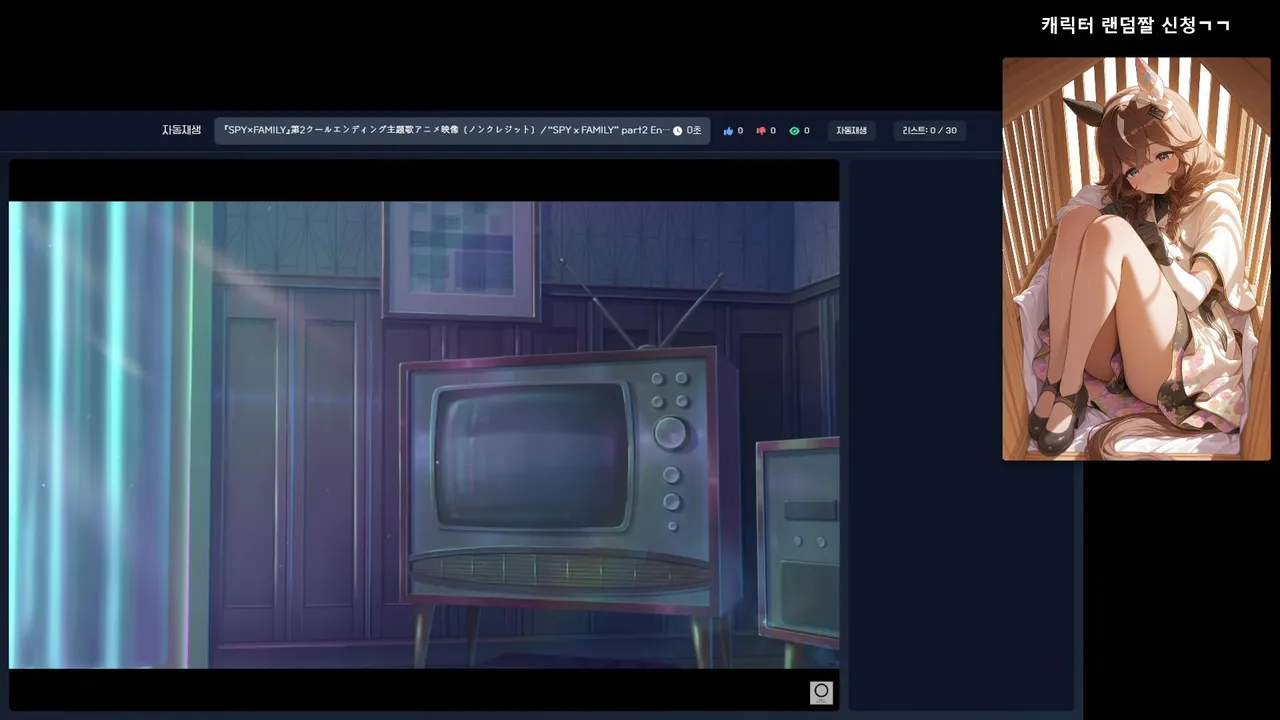Click the 자동재생 label left of the title
Viewport: 1280px width, 720px height.
pyautogui.click(x=182, y=130)
